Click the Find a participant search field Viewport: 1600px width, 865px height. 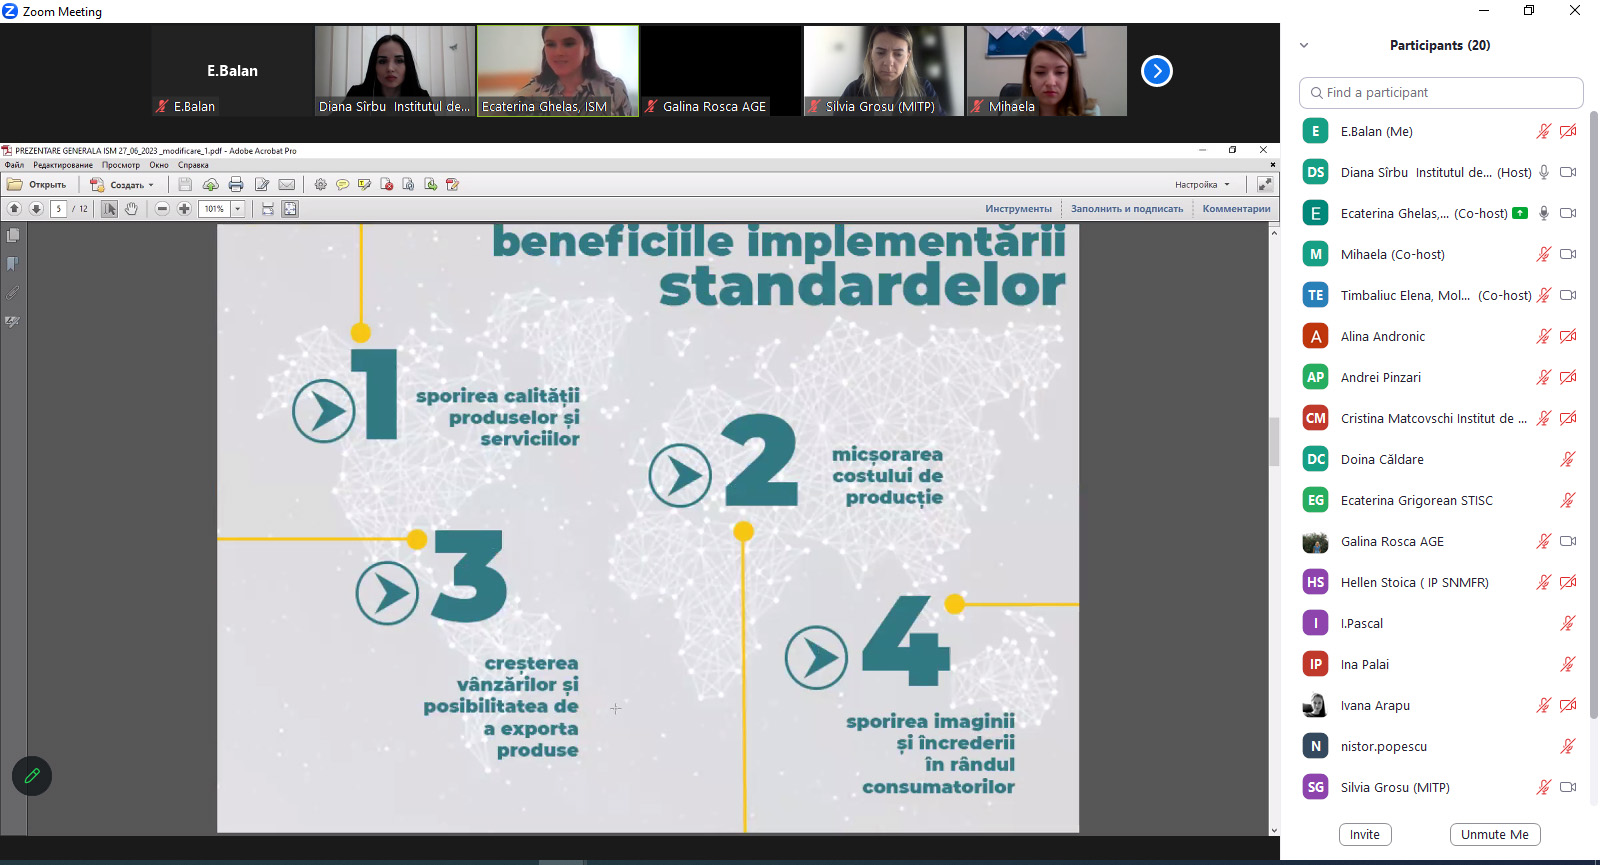(1441, 93)
